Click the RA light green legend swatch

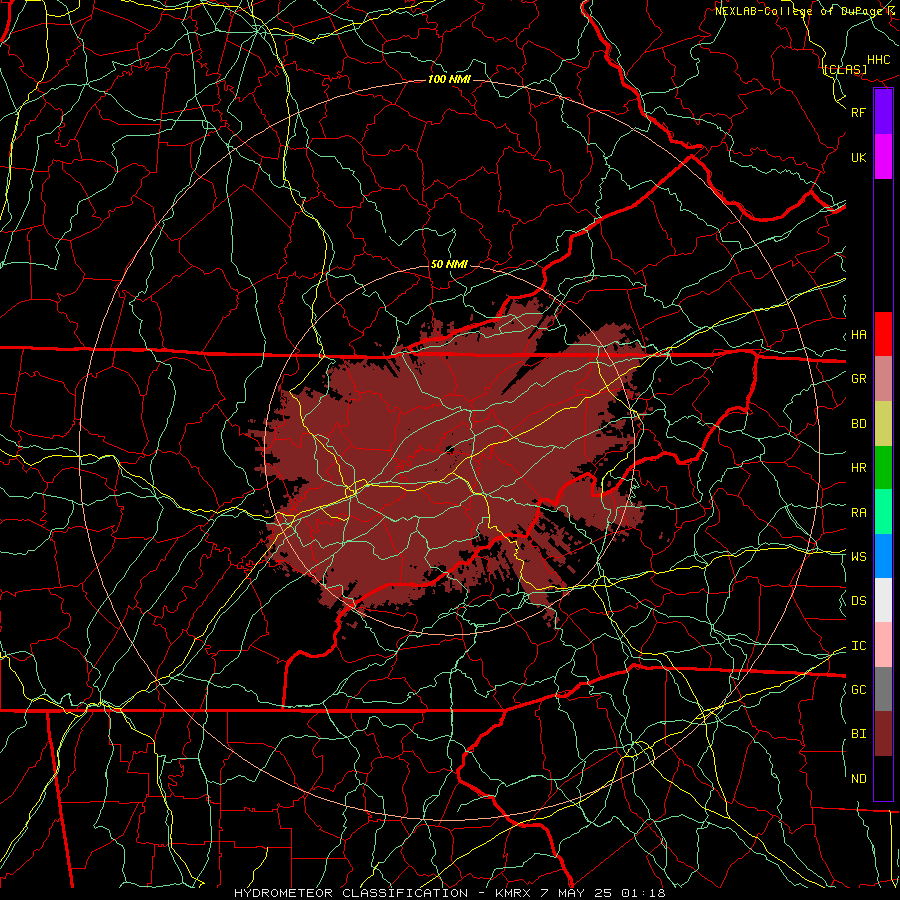point(883,512)
